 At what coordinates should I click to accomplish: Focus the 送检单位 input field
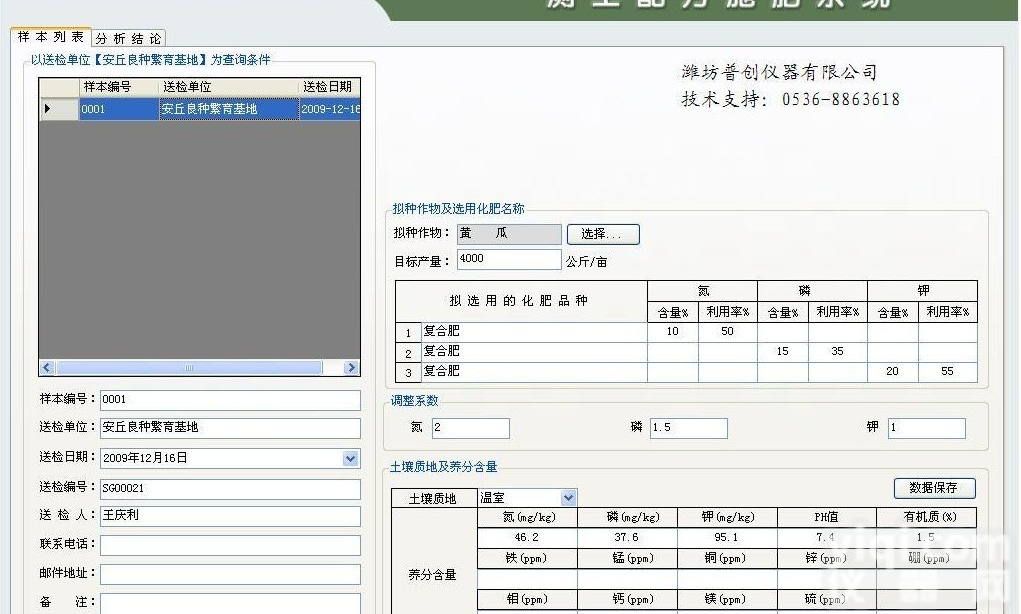229,428
